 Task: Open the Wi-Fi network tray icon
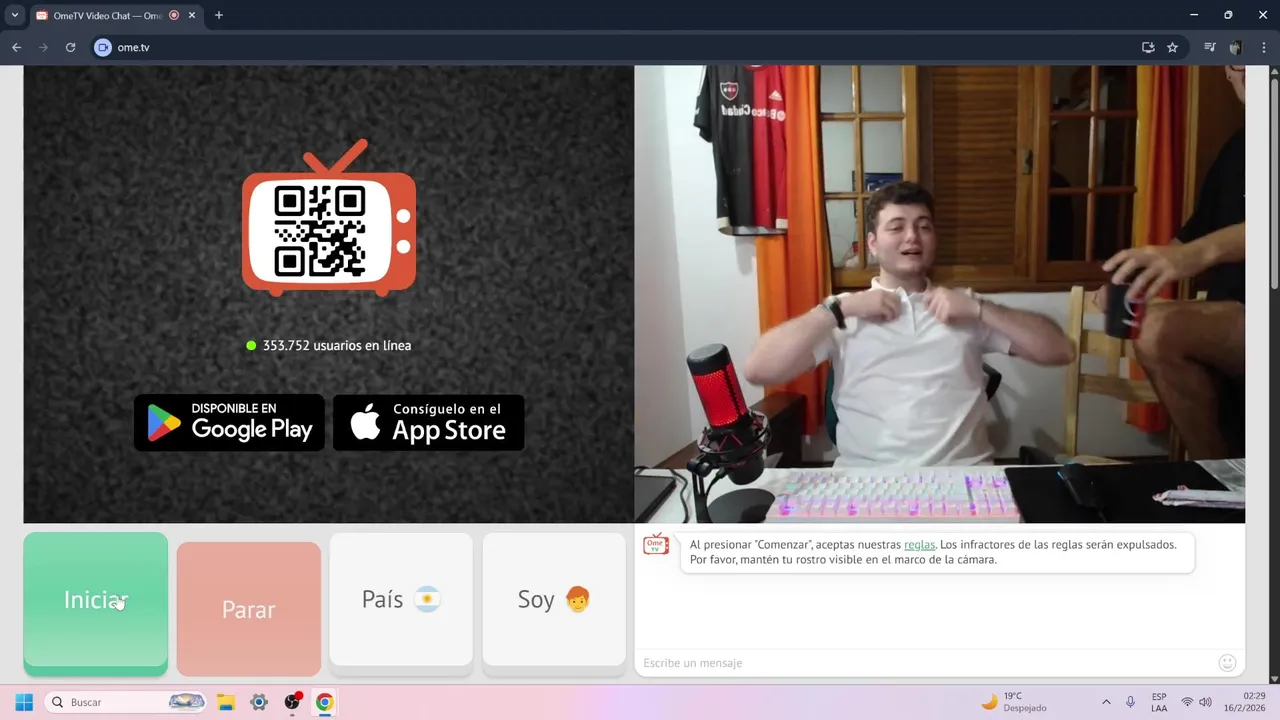click(1187, 702)
